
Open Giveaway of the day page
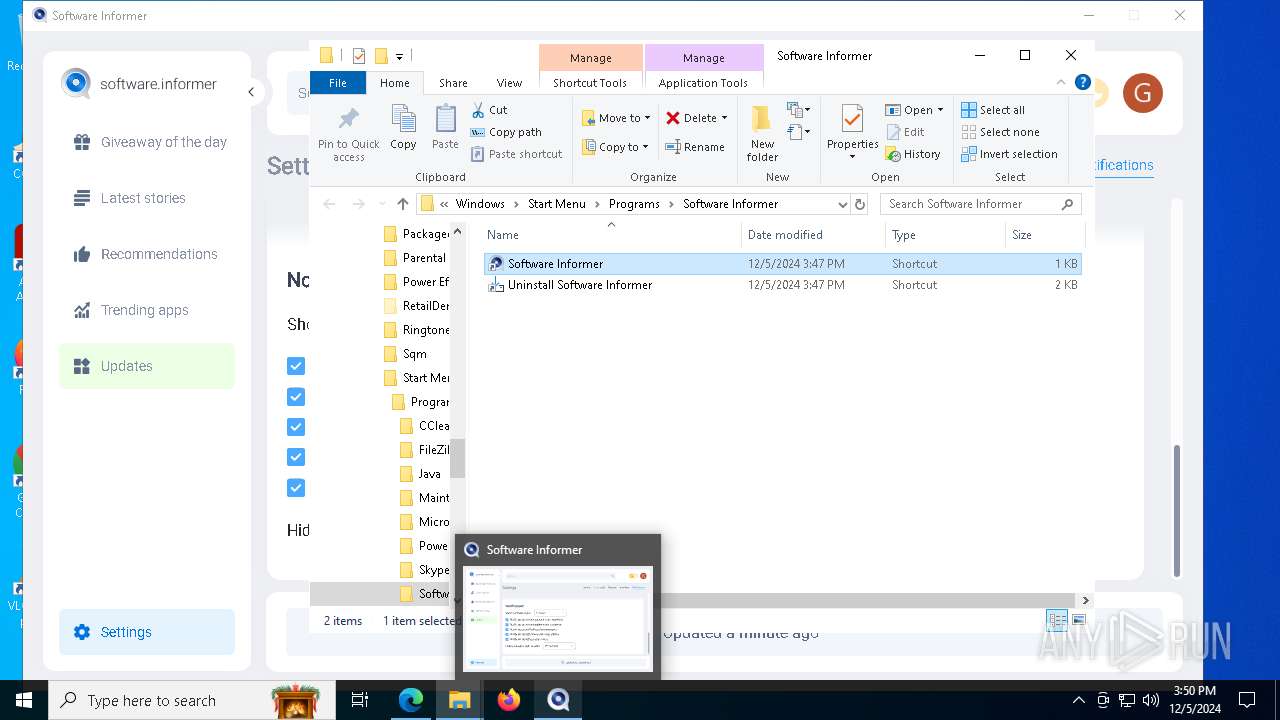coord(147,142)
